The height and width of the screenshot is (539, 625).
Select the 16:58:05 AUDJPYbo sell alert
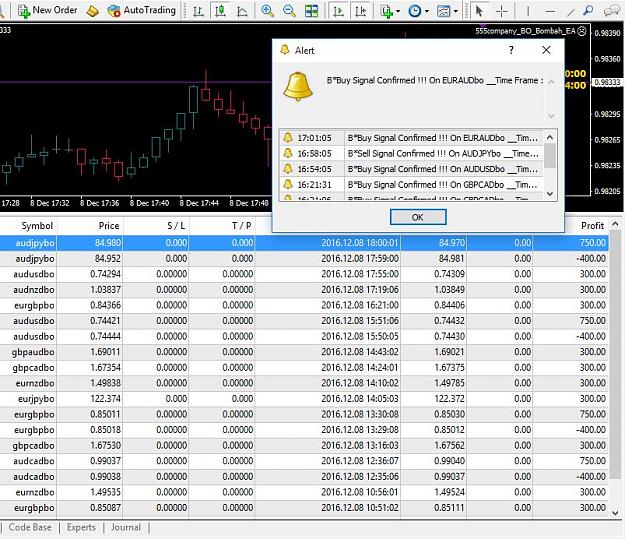pyautogui.click(x=411, y=153)
